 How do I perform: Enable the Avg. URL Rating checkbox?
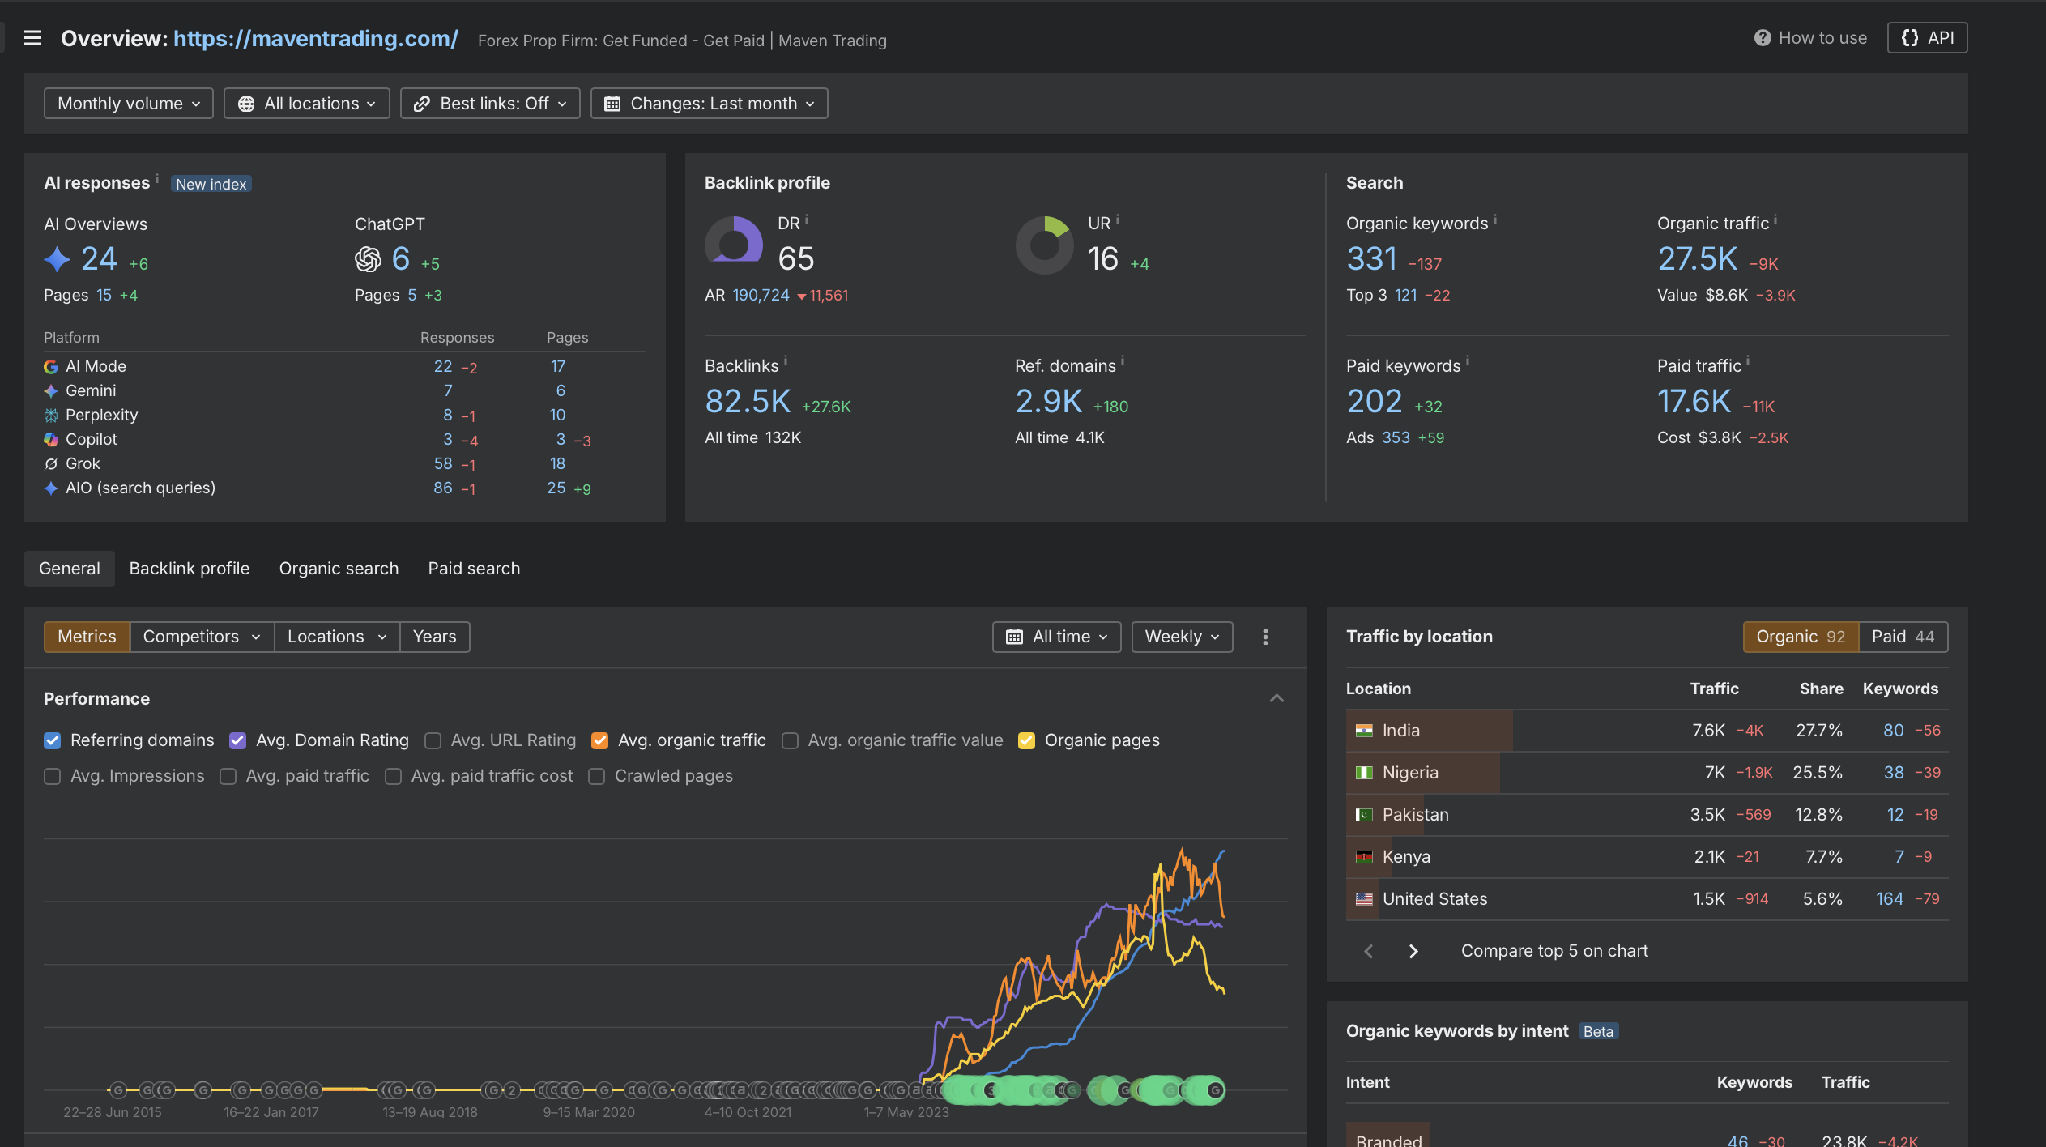pos(433,741)
